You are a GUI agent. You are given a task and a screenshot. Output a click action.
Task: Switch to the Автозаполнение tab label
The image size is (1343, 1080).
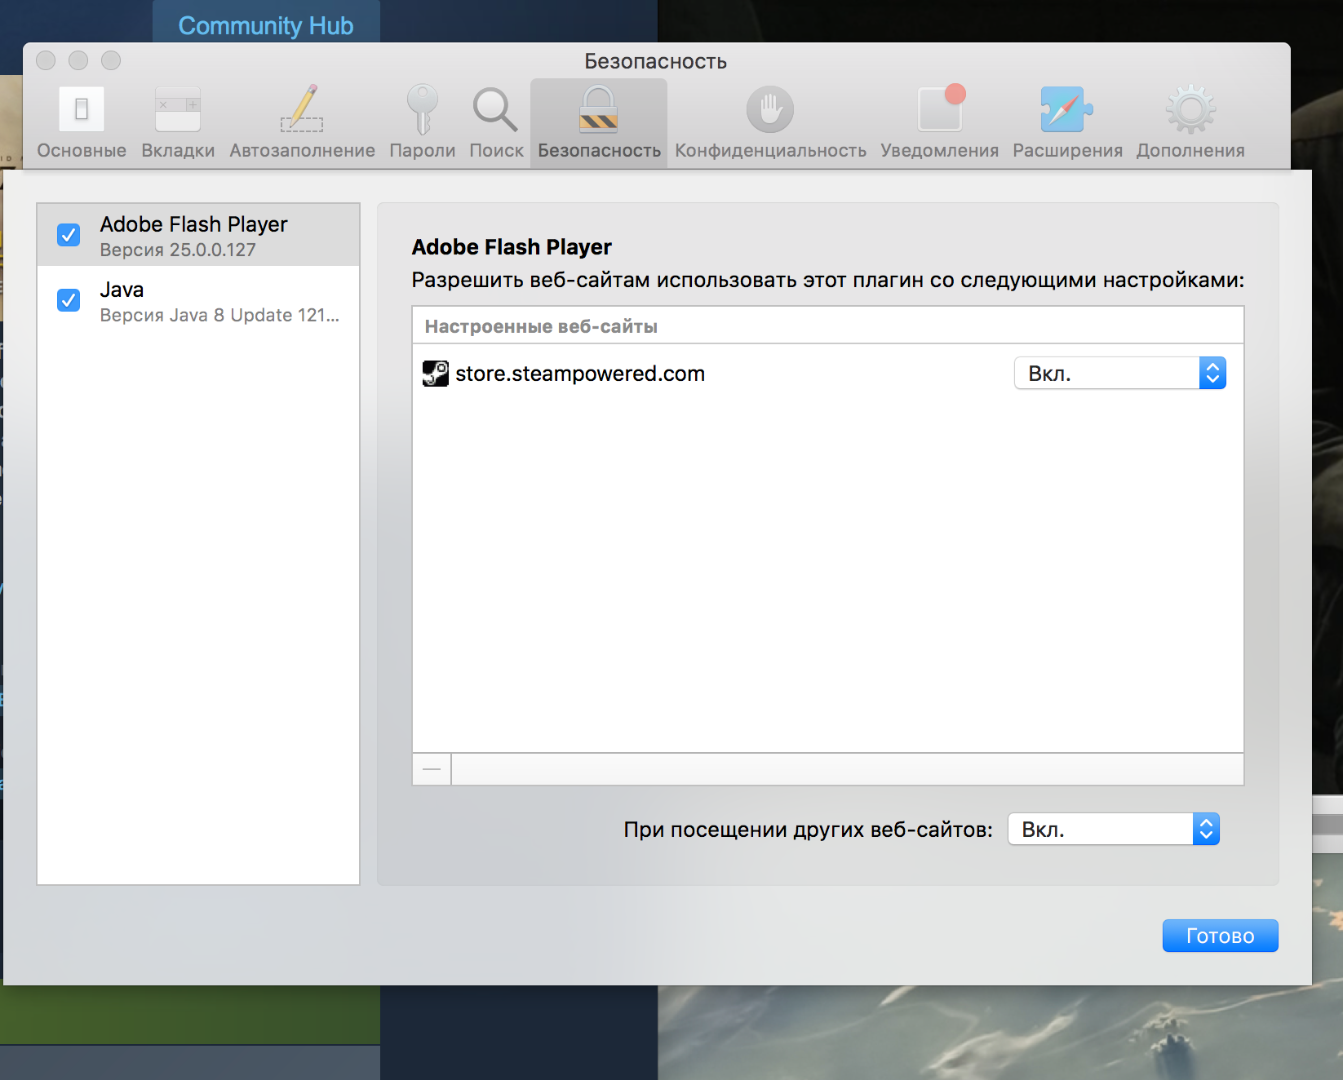[302, 151]
